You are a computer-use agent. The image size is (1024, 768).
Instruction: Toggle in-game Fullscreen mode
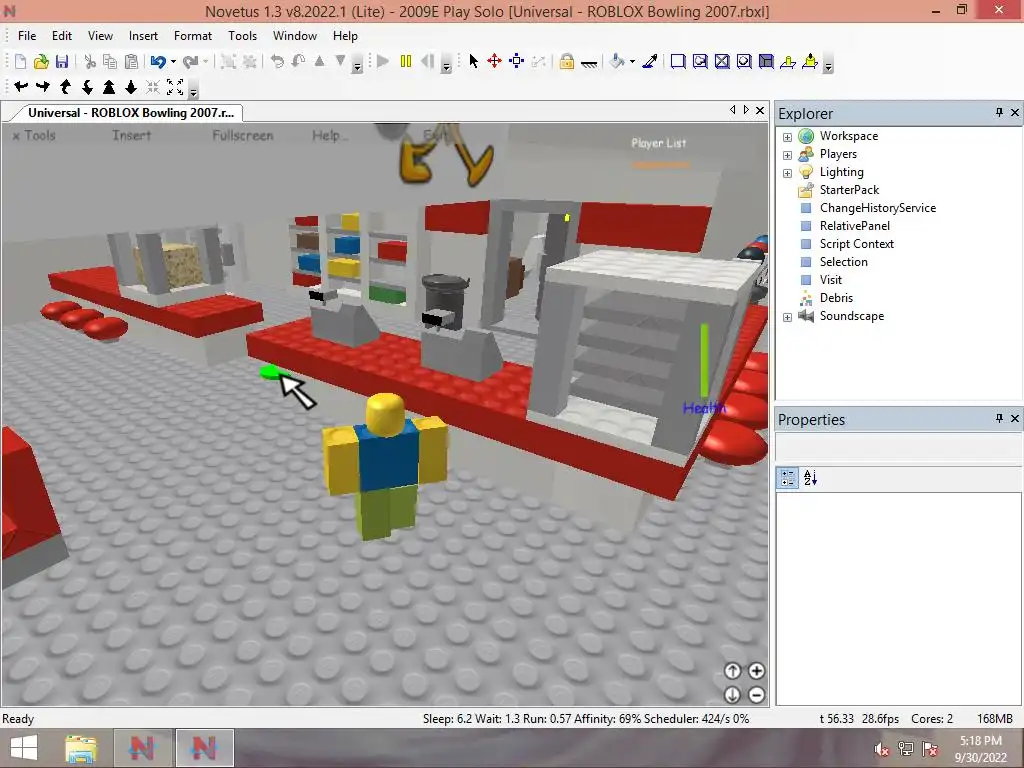tap(242, 135)
